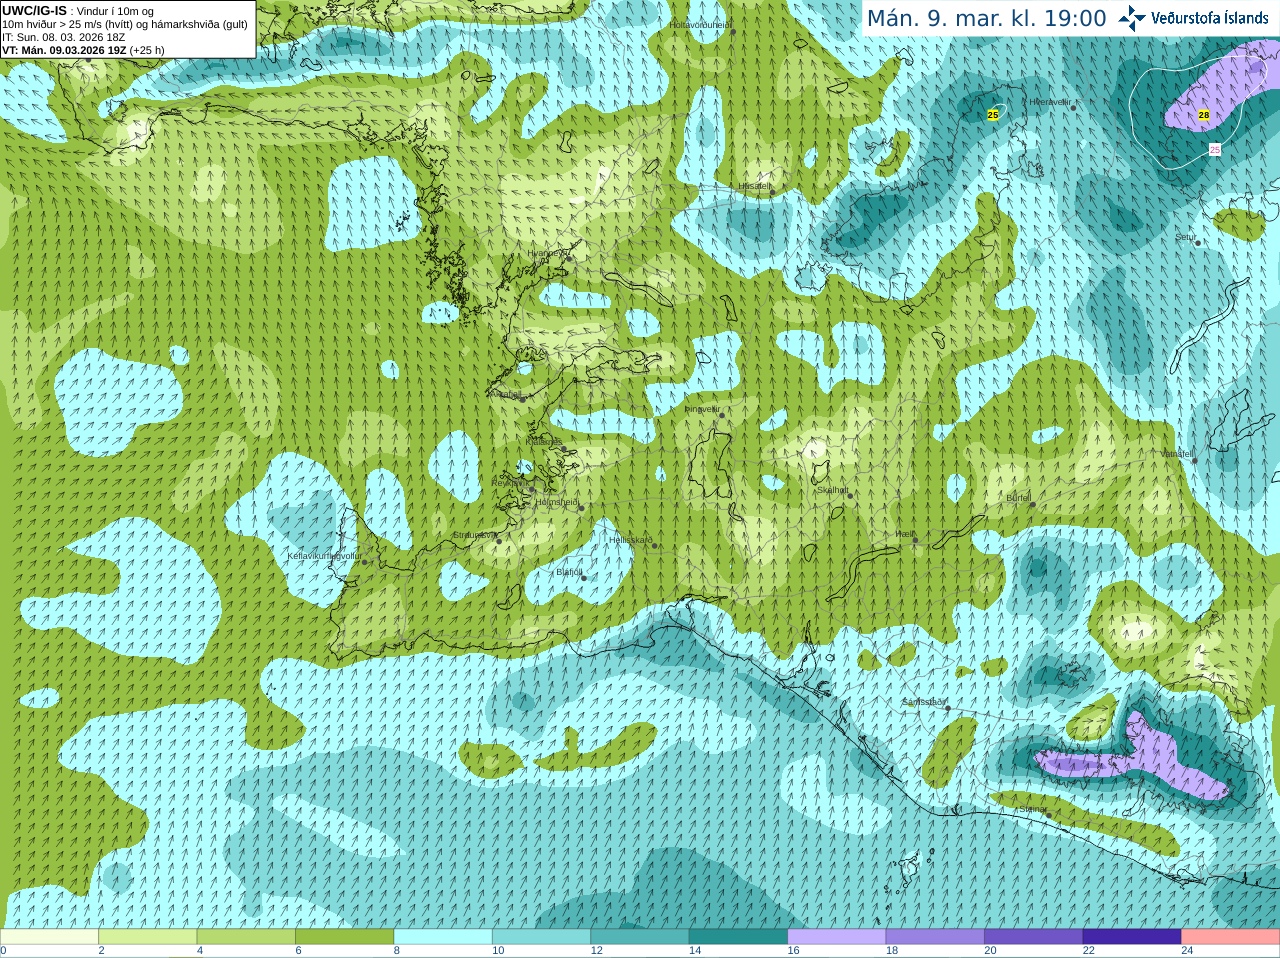The width and height of the screenshot is (1280, 958).
Task: Click the map date 'Mán. 9. mar. kl. 19:00'
Action: point(986,18)
